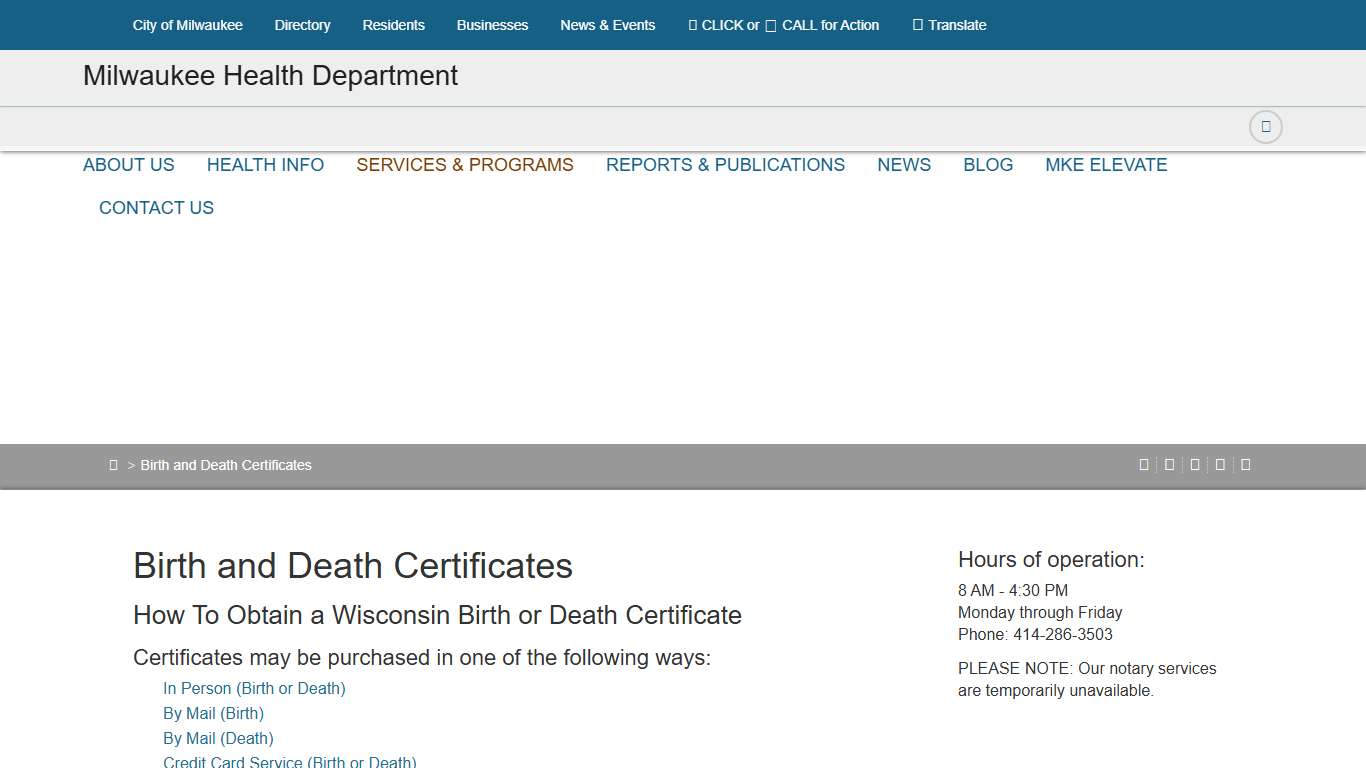
Task: Click the CALL for Action phone icon
Action: [770, 25]
